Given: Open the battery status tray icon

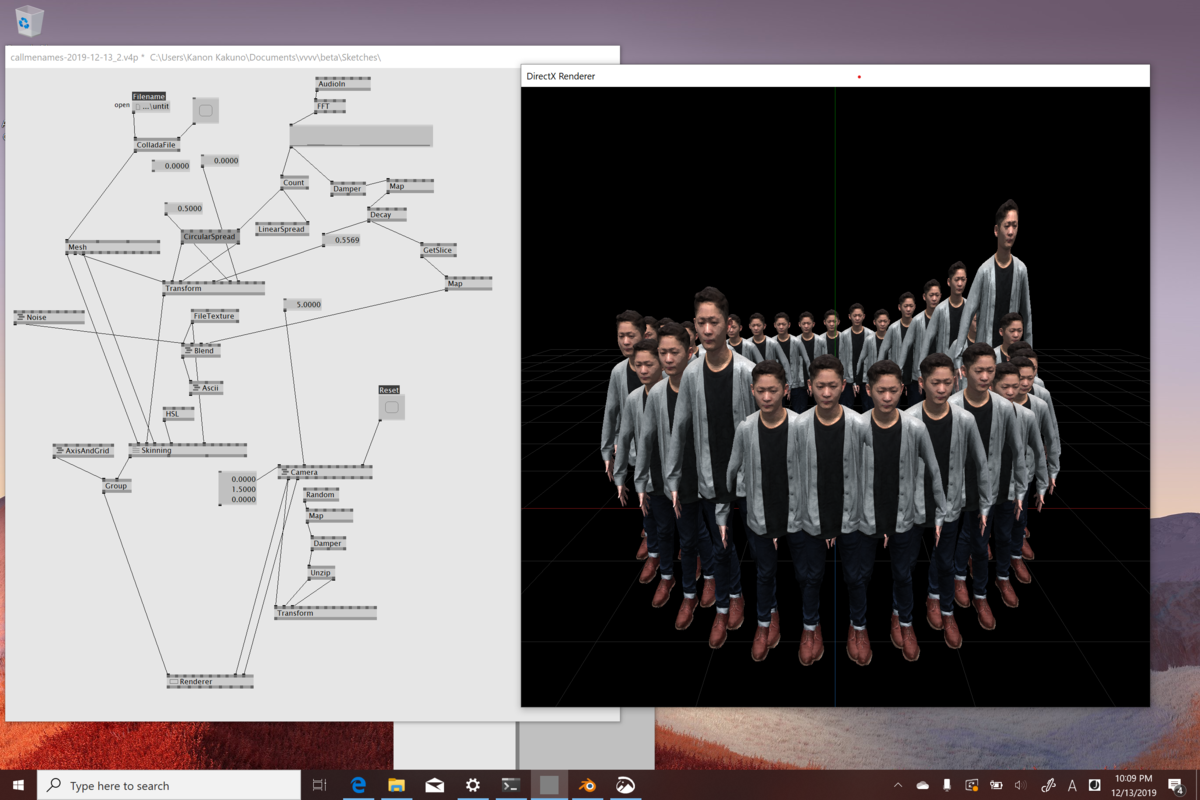Looking at the screenshot, I should tap(996, 786).
